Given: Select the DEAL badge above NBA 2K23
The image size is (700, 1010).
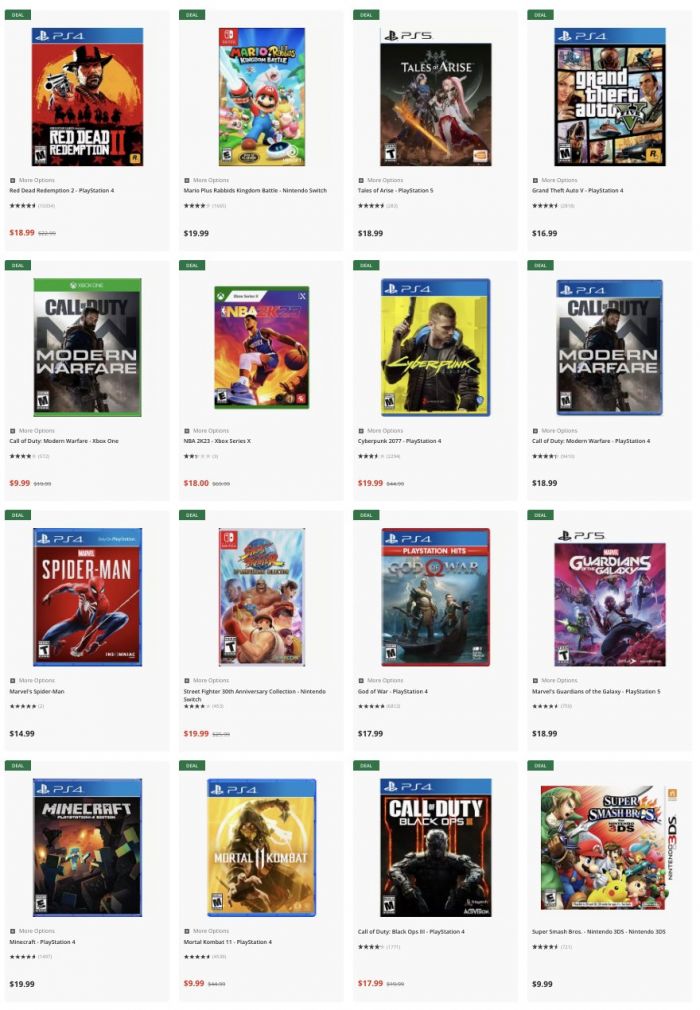Looking at the screenshot, I should 192,265.
